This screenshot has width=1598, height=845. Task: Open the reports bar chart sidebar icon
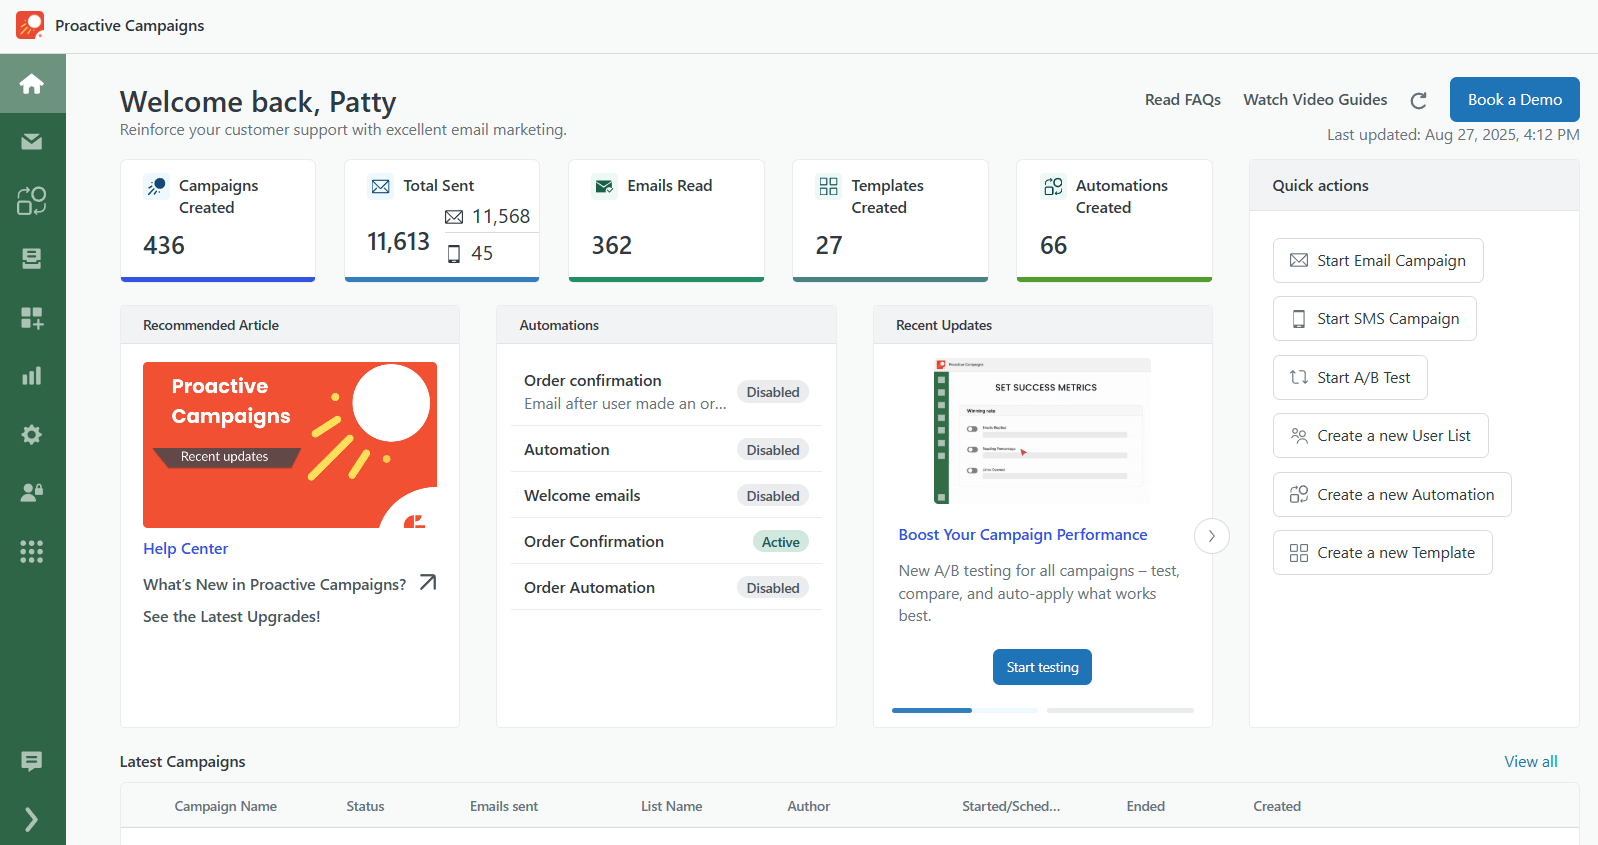click(x=32, y=376)
